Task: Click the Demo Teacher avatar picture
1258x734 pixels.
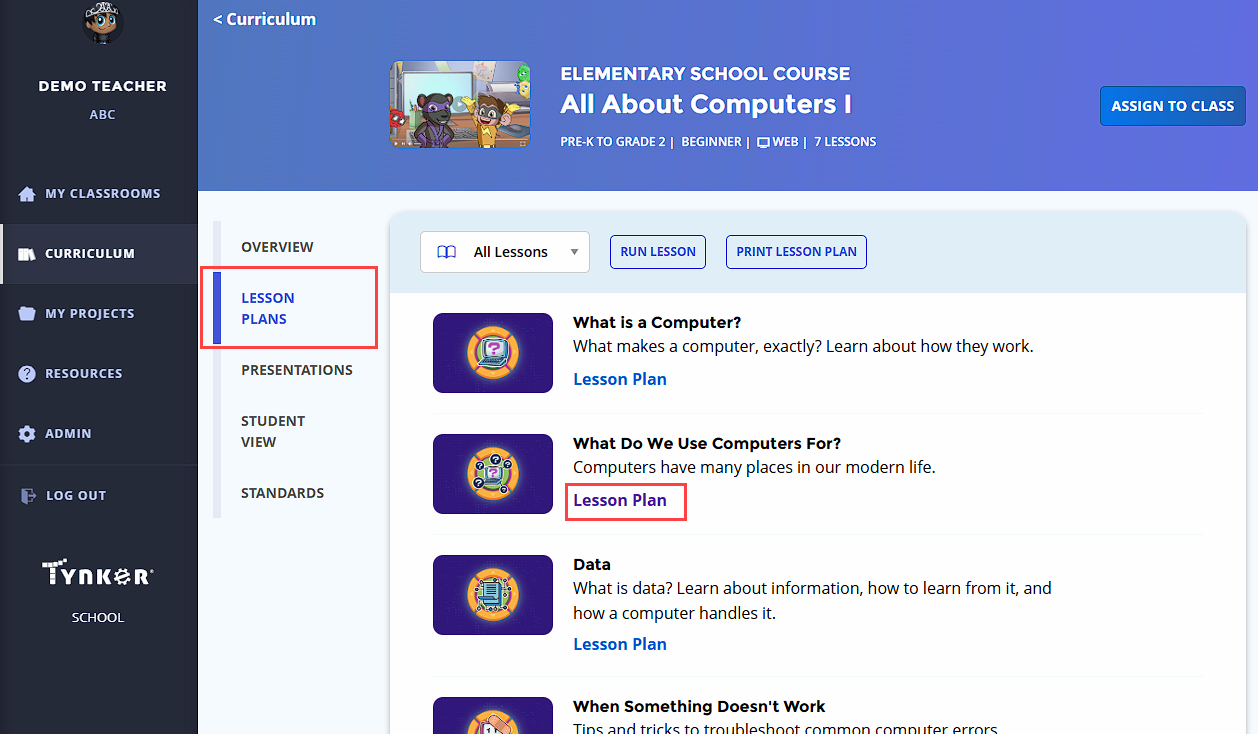Action: tap(102, 22)
